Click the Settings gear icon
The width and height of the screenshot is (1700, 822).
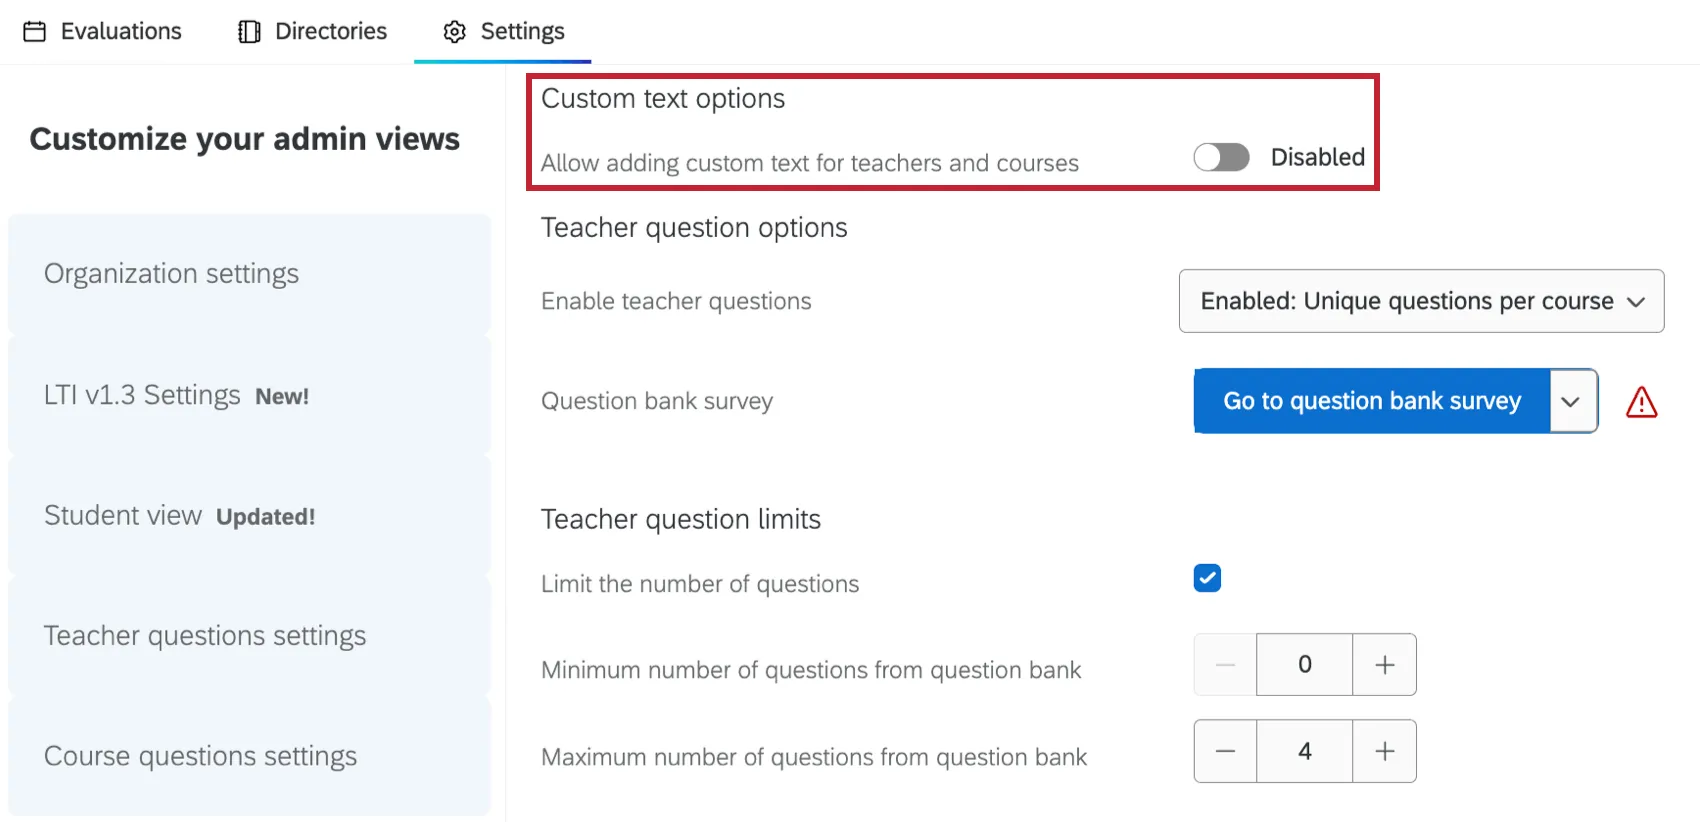[x=454, y=31]
